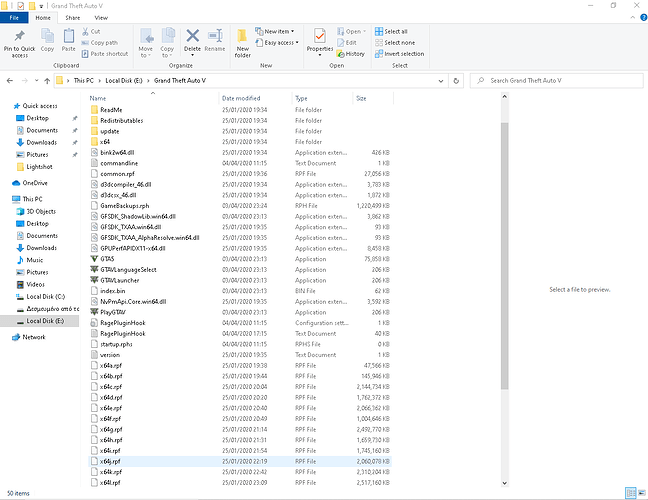648x500 pixels.
Task: Navigate back with the left arrow
Action: pos(10,81)
